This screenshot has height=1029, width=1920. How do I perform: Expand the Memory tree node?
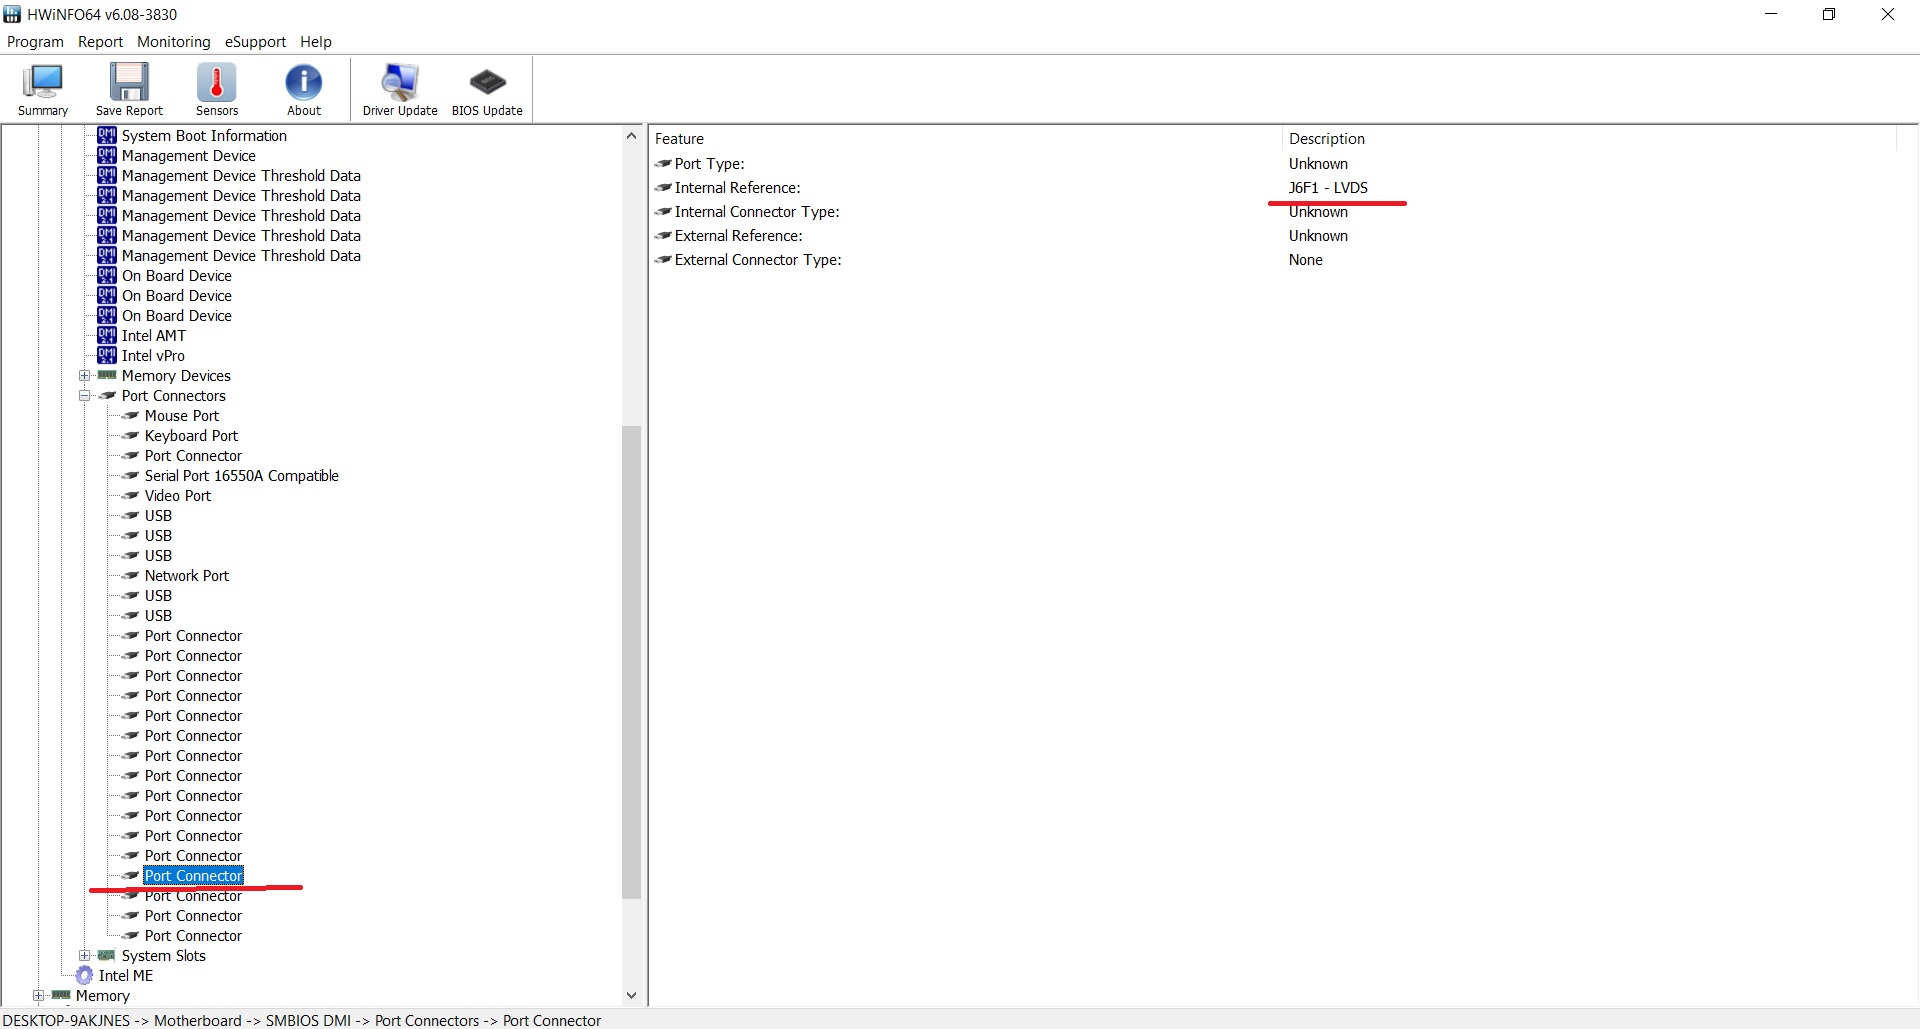click(39, 996)
